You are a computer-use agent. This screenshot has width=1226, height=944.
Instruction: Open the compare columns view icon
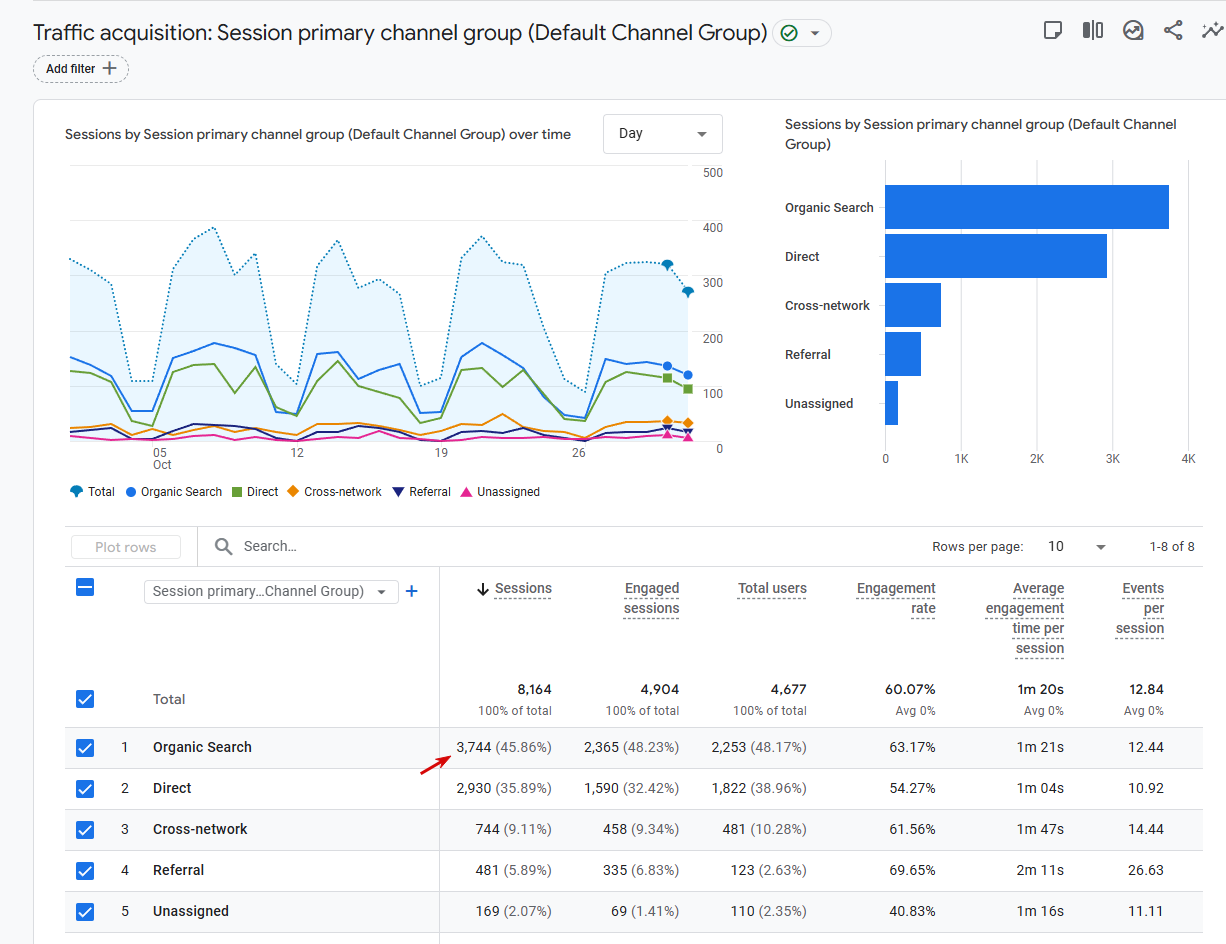(x=1092, y=30)
